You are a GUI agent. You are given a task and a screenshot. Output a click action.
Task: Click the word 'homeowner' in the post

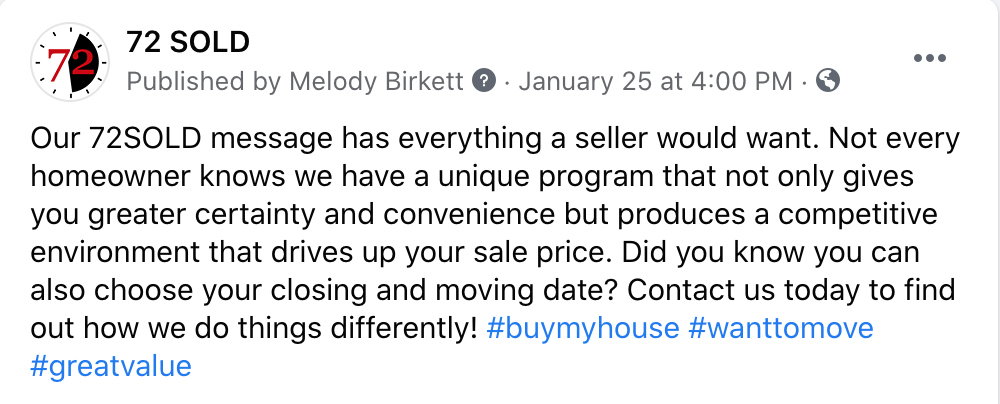coord(111,178)
